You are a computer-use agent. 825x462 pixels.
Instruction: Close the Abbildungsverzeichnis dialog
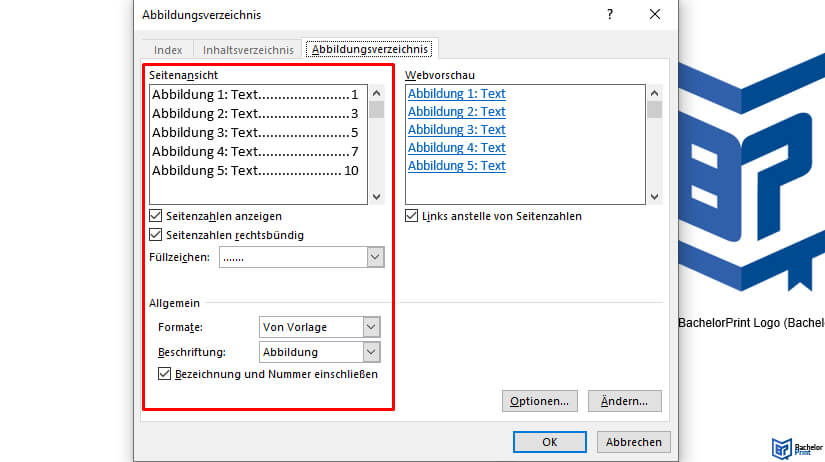[655, 14]
